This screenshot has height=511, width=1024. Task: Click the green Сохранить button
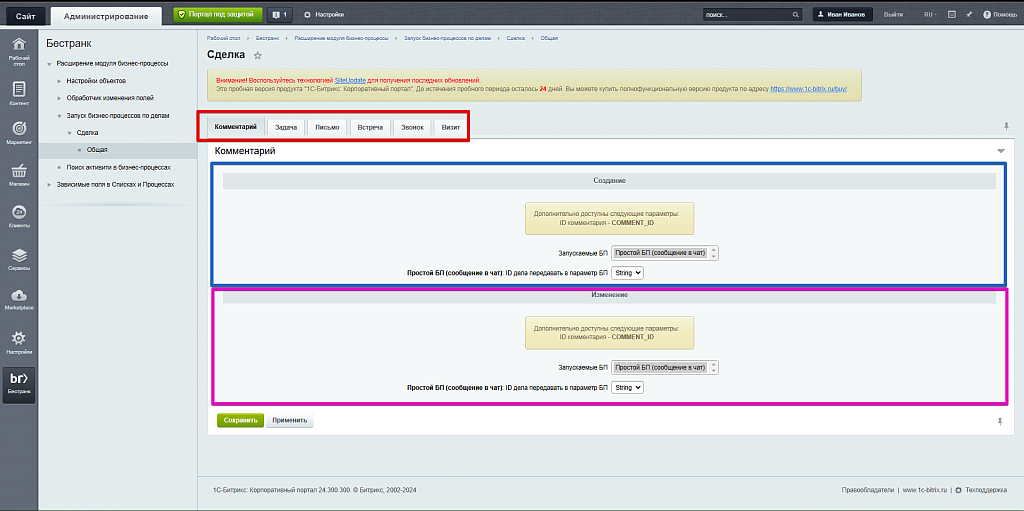click(x=240, y=420)
